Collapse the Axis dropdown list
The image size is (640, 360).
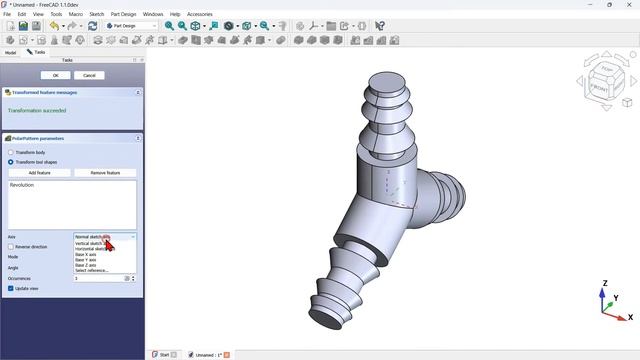(x=105, y=237)
